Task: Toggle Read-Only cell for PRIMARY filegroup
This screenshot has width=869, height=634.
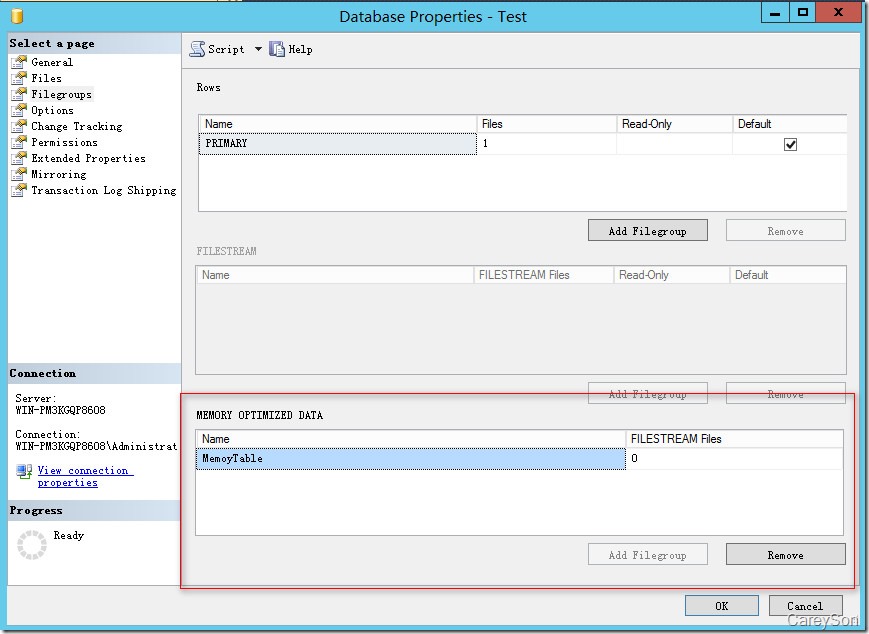Action: (x=674, y=144)
